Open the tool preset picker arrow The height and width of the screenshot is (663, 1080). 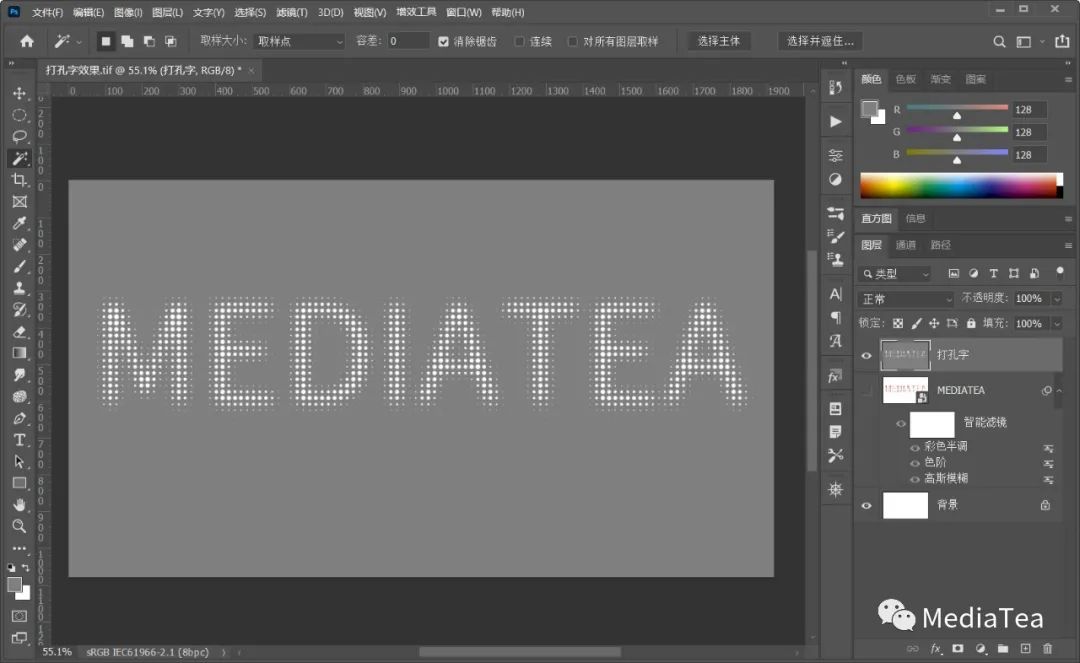(x=79, y=42)
